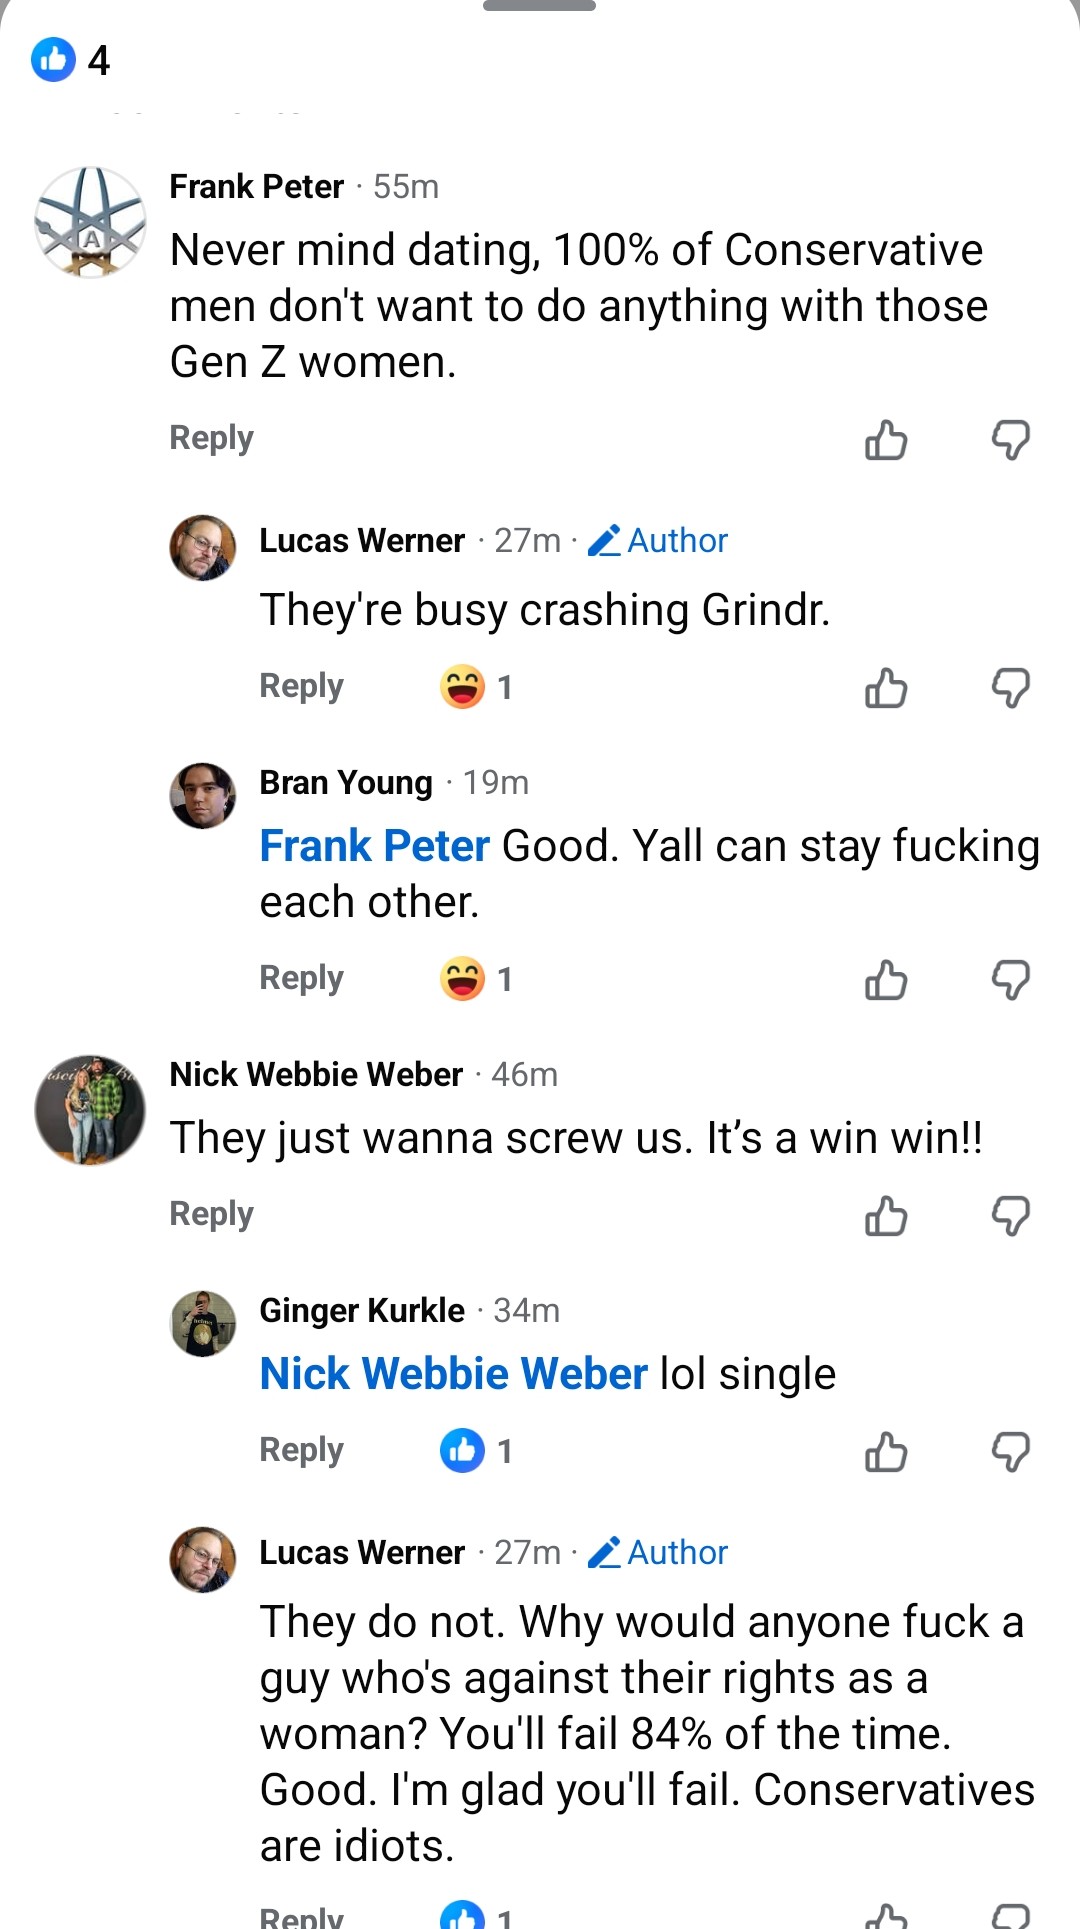
Task: Dislike Nick Webbie Weber's comment
Action: click(x=1011, y=1215)
